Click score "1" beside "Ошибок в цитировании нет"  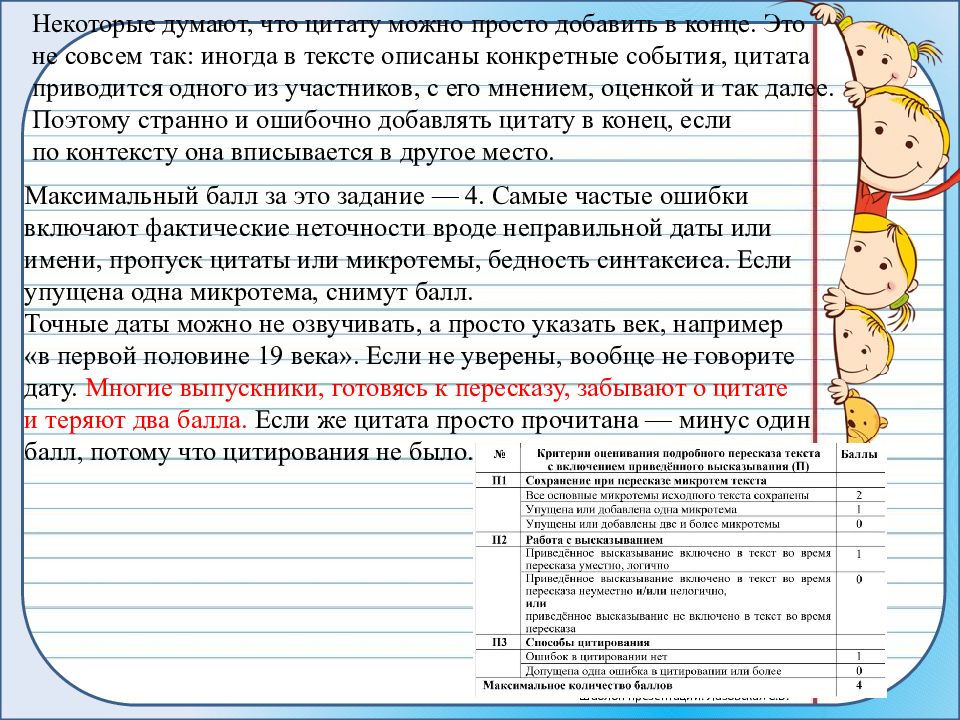pyautogui.click(x=860, y=656)
